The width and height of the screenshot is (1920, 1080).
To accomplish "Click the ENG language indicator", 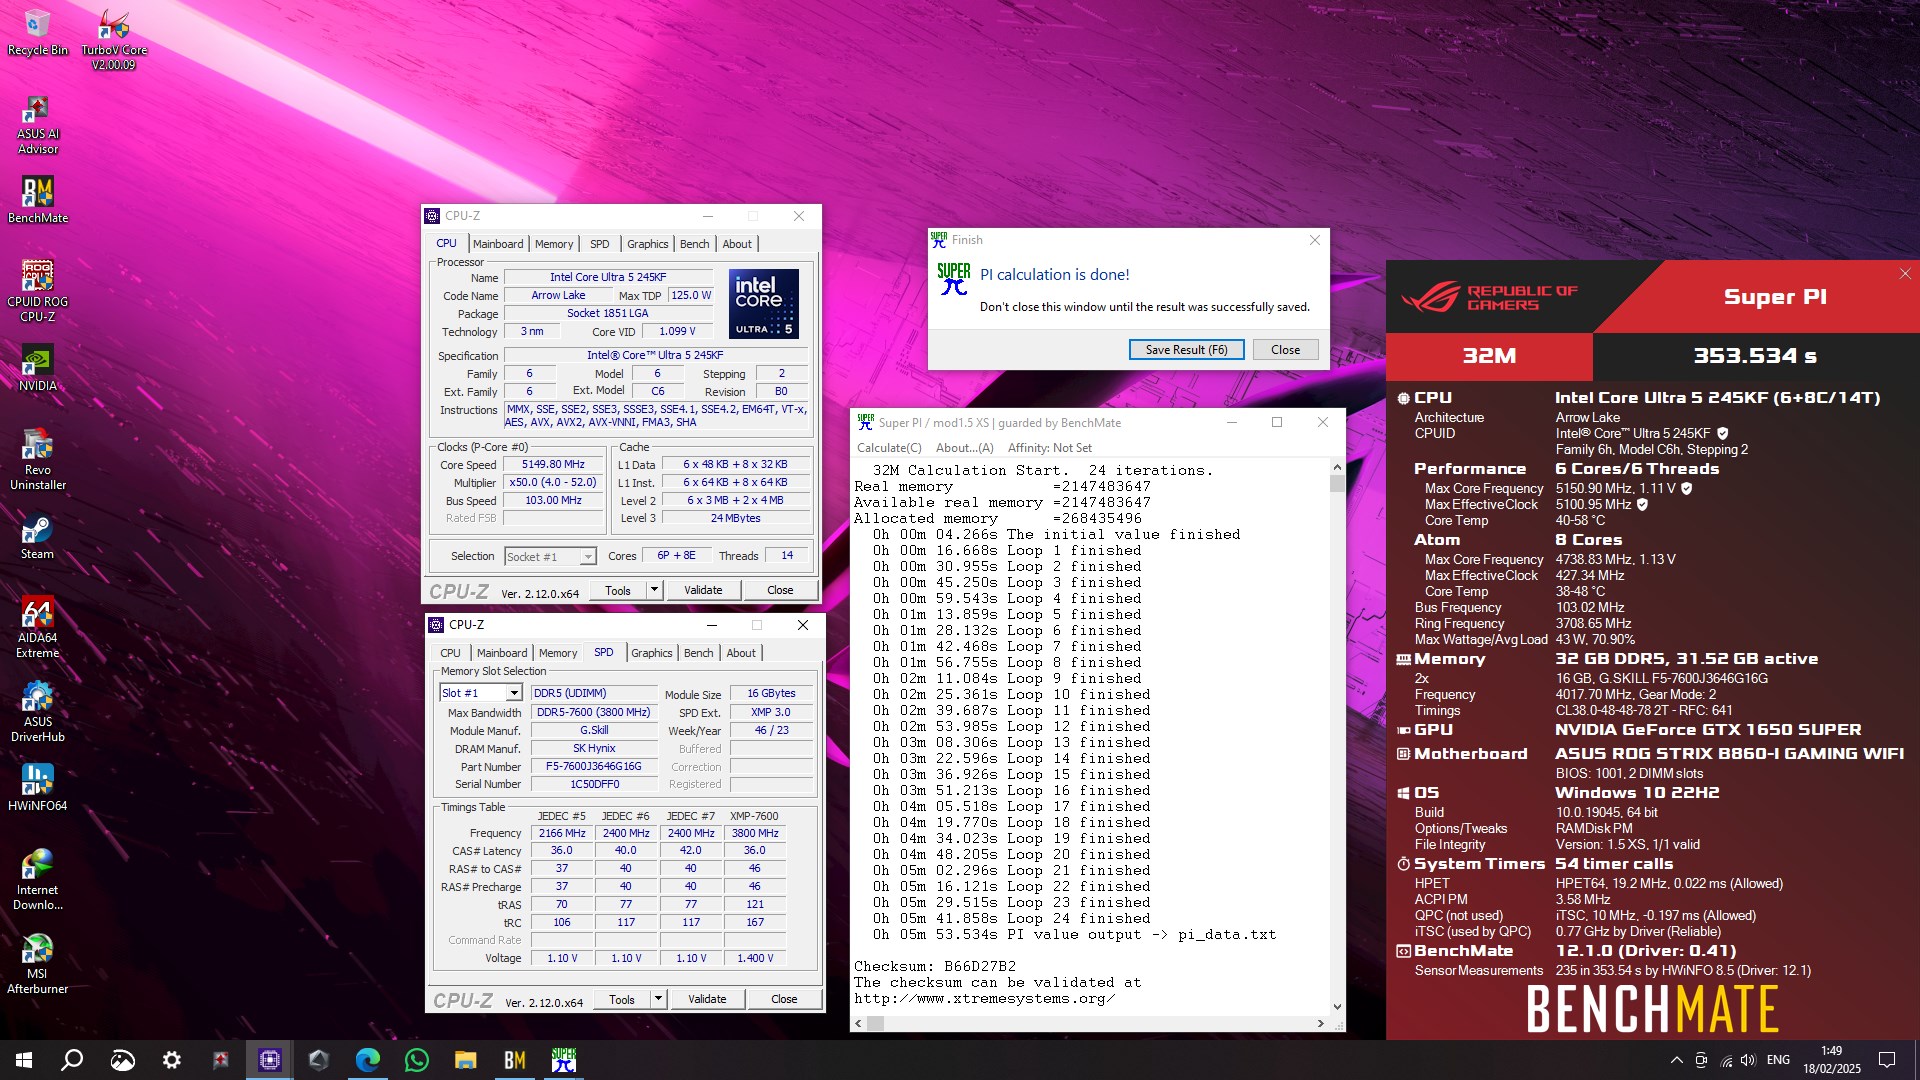I will [x=1778, y=1060].
